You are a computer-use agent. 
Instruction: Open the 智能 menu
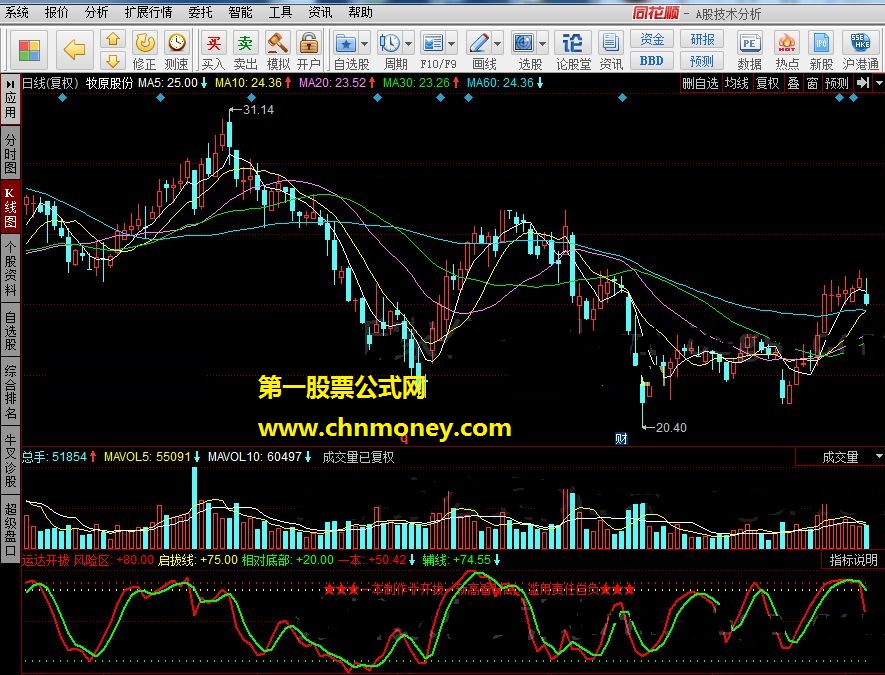pyautogui.click(x=240, y=12)
